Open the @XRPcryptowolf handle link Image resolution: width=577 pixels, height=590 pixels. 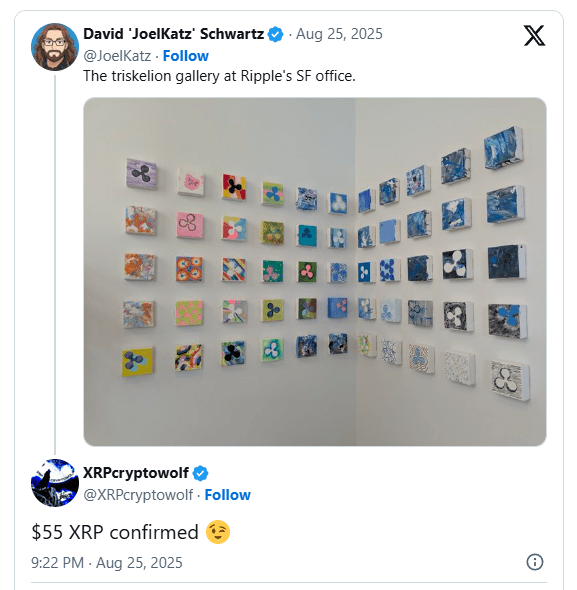pos(138,495)
